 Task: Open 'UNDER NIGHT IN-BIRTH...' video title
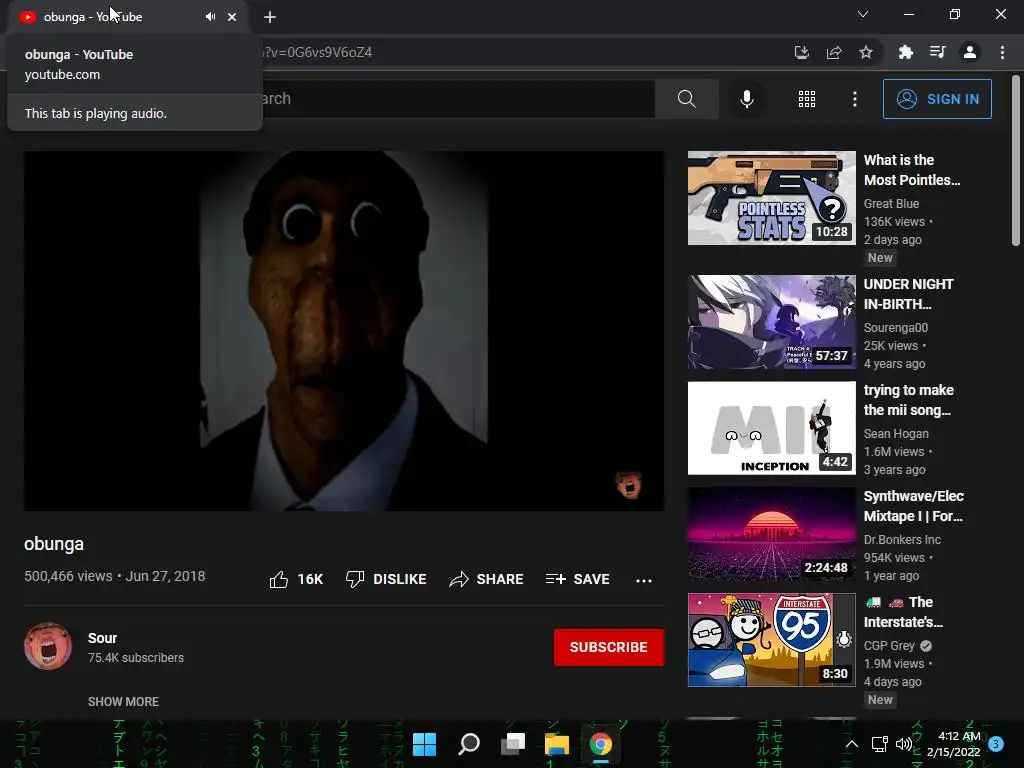(908, 294)
